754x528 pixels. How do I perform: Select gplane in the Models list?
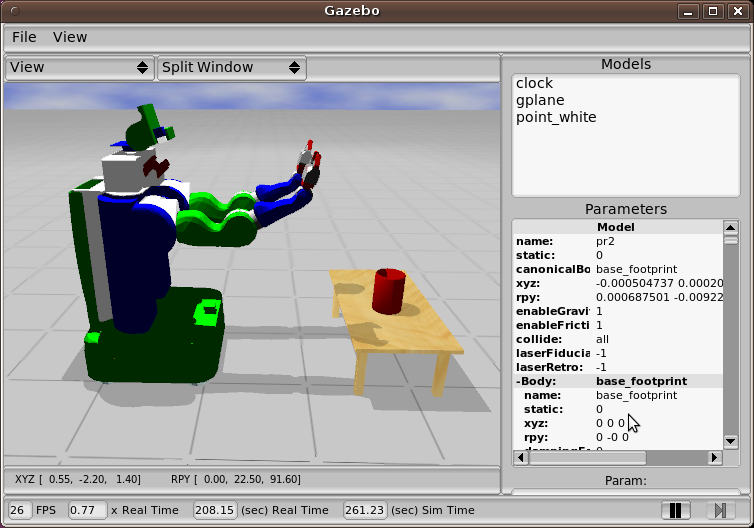[x=540, y=100]
